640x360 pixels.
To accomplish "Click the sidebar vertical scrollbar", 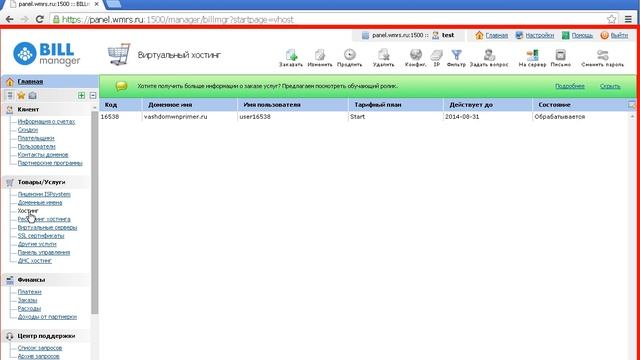I will 94,212.
